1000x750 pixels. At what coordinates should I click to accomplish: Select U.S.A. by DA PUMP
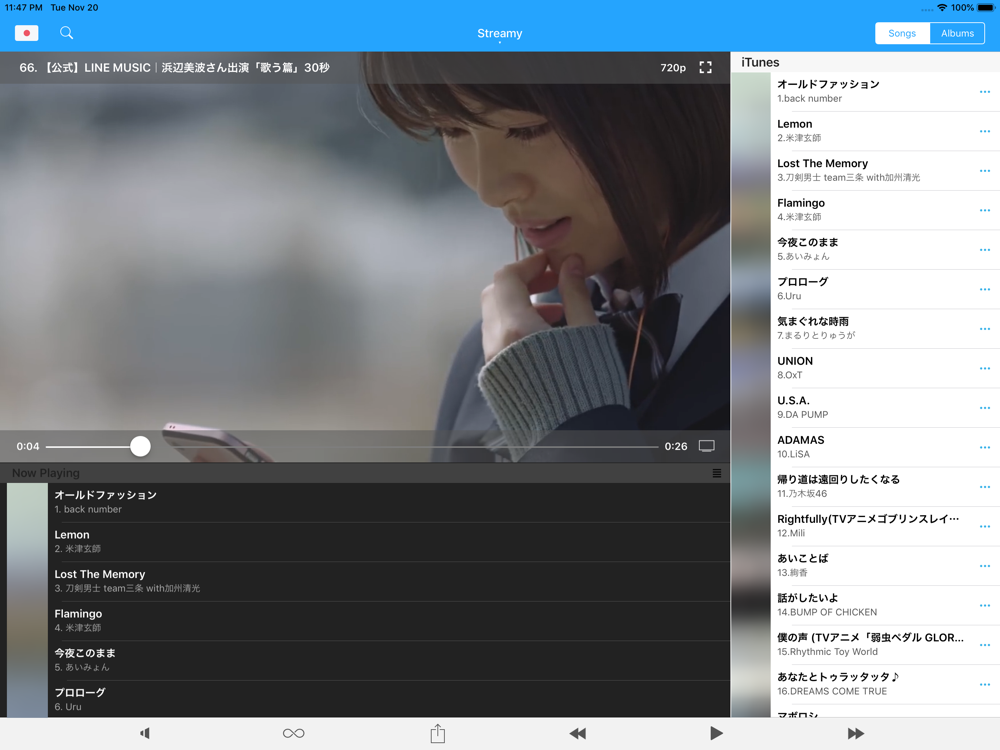tap(865, 408)
